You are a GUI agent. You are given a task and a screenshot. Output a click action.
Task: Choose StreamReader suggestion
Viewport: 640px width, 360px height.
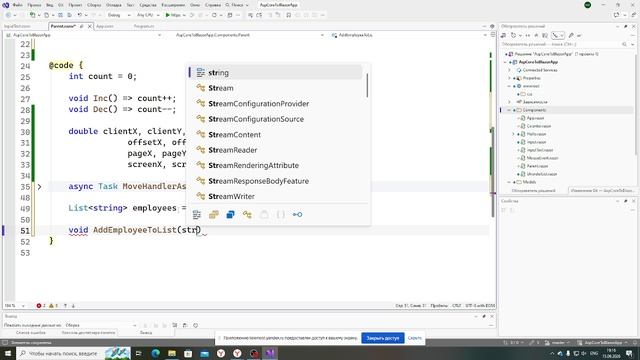coord(276,150)
